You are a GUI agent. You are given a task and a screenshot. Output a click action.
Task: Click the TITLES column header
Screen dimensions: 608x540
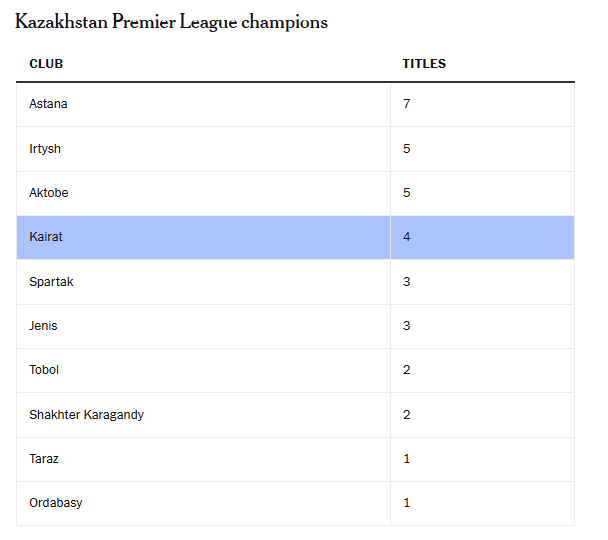pos(424,64)
